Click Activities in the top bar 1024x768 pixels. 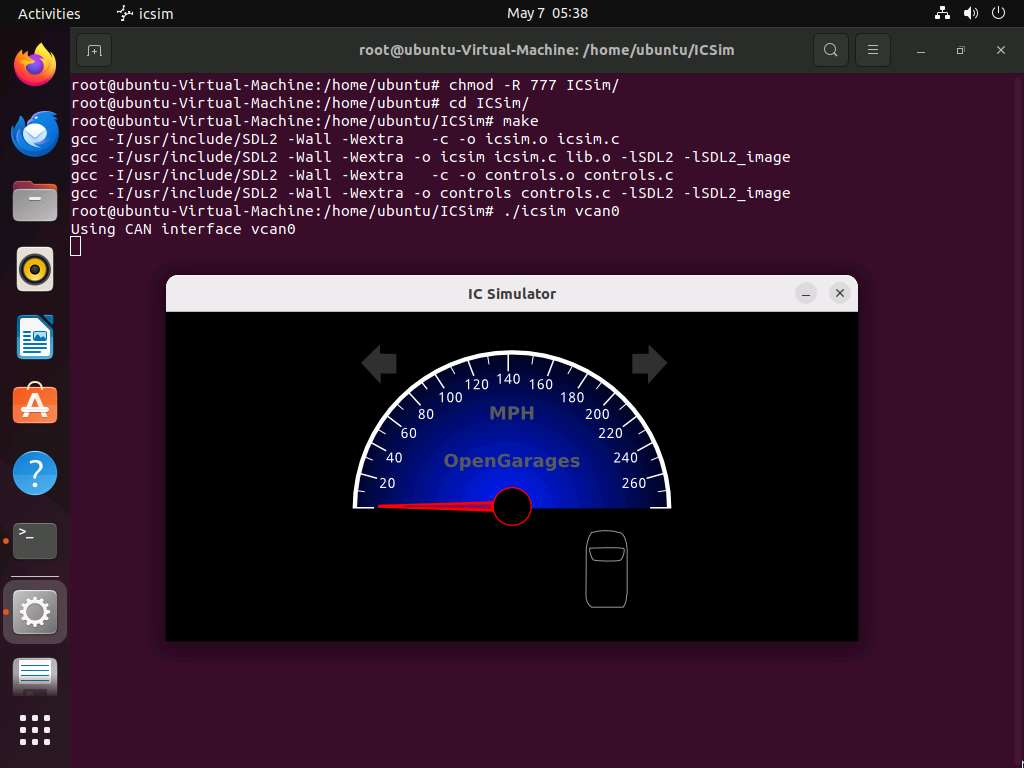(x=49, y=13)
